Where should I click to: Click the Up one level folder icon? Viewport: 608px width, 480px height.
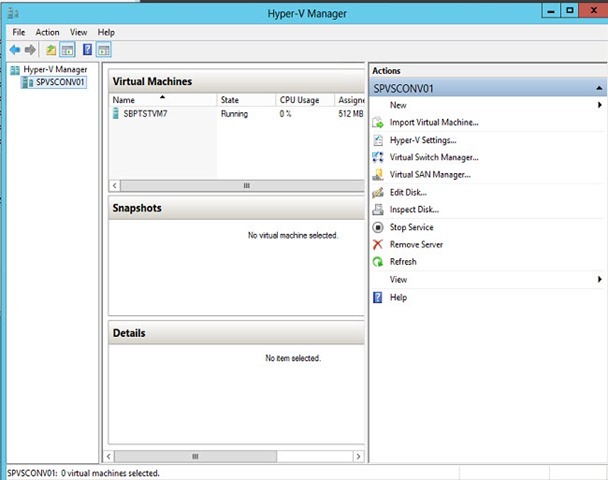tap(51, 50)
